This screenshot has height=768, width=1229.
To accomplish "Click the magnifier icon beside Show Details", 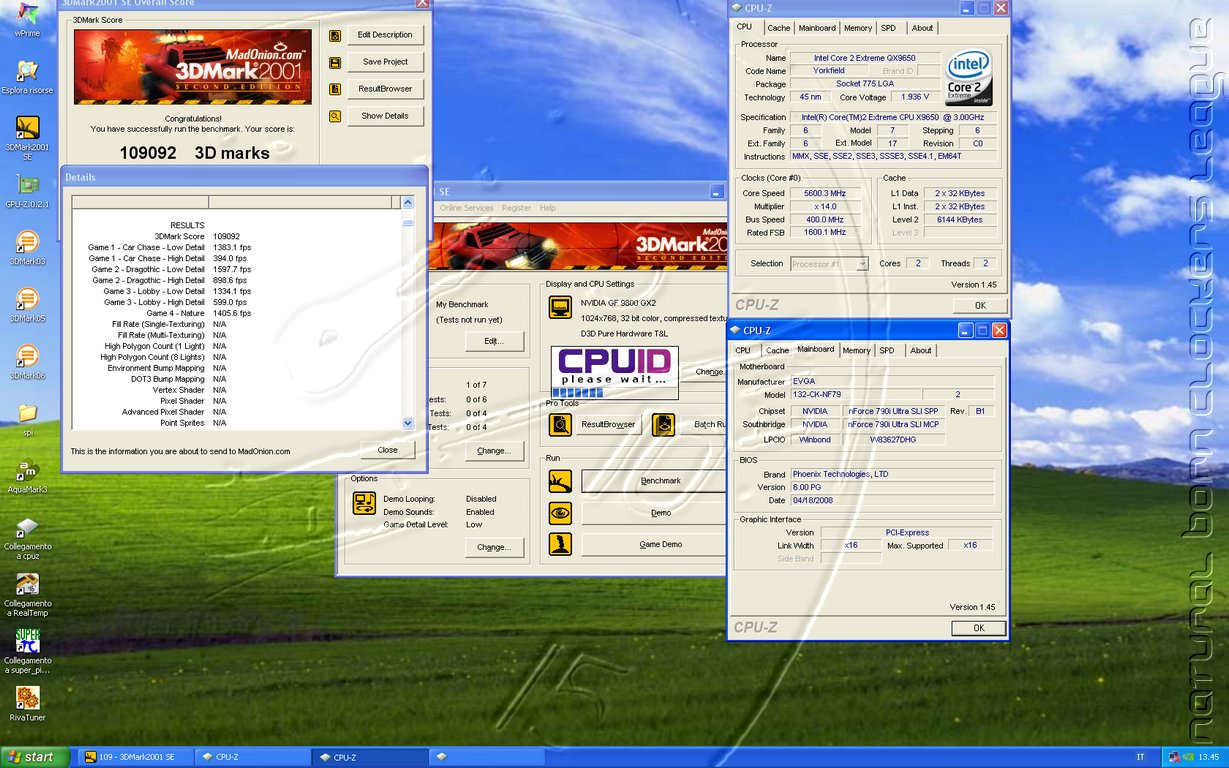I will click(335, 116).
